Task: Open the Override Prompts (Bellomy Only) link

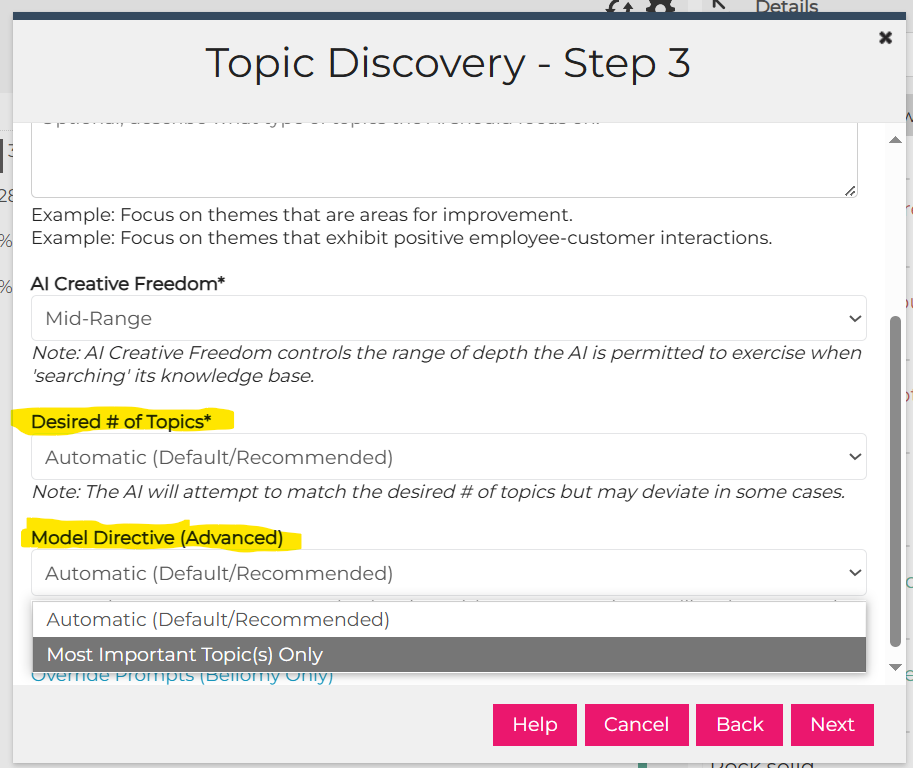Action: tap(182, 677)
